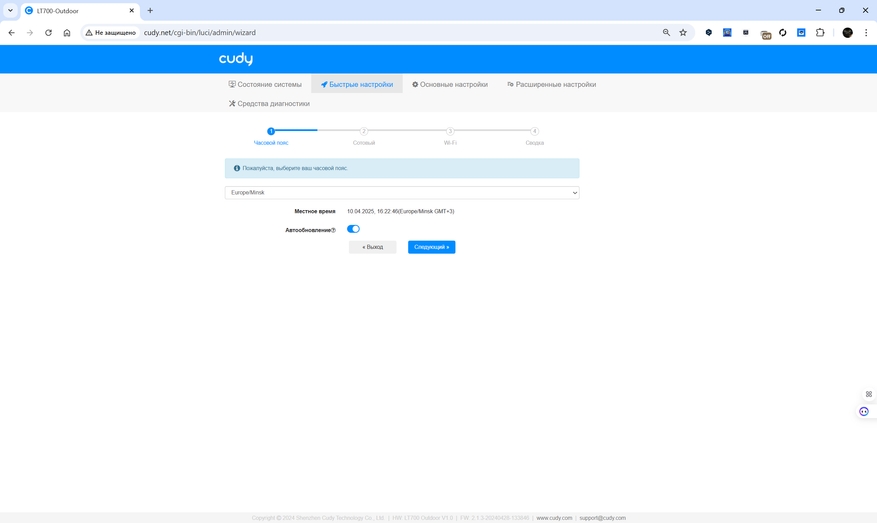Open Быстрые настройки tab
The width and height of the screenshot is (877, 523).
[x=357, y=84]
